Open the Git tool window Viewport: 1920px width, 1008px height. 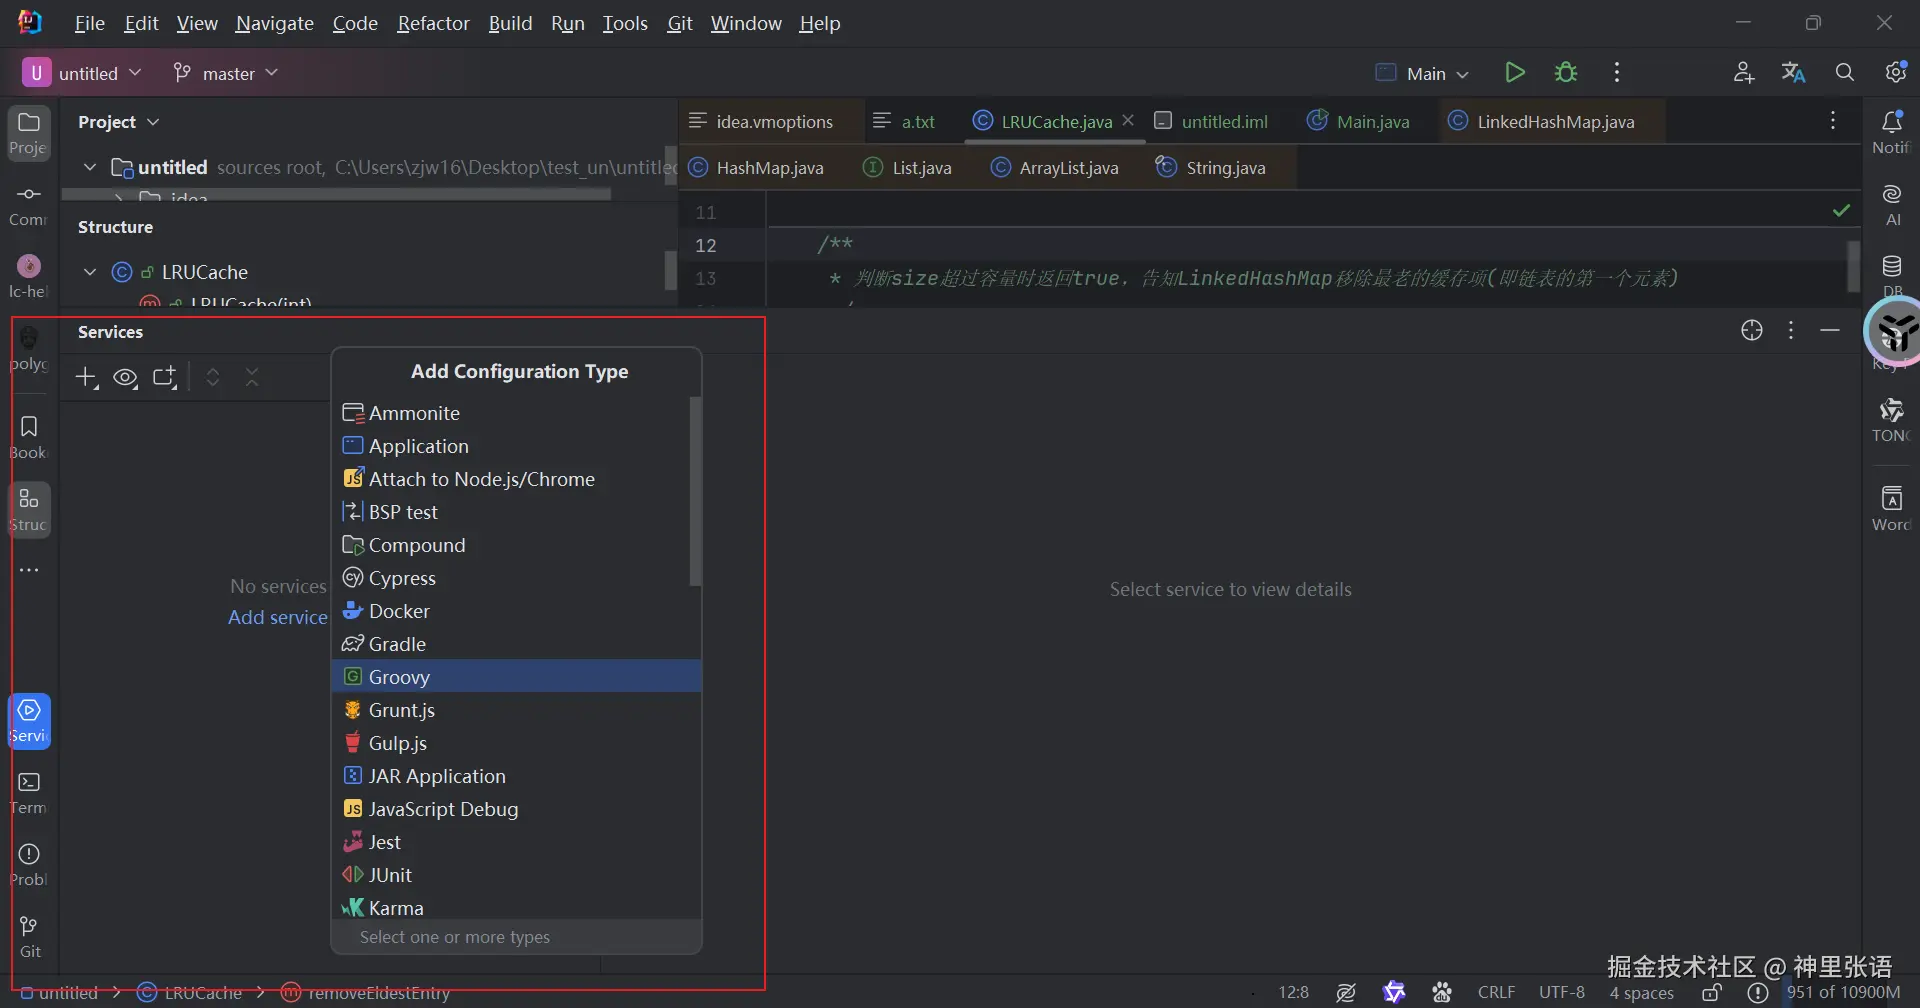29,937
